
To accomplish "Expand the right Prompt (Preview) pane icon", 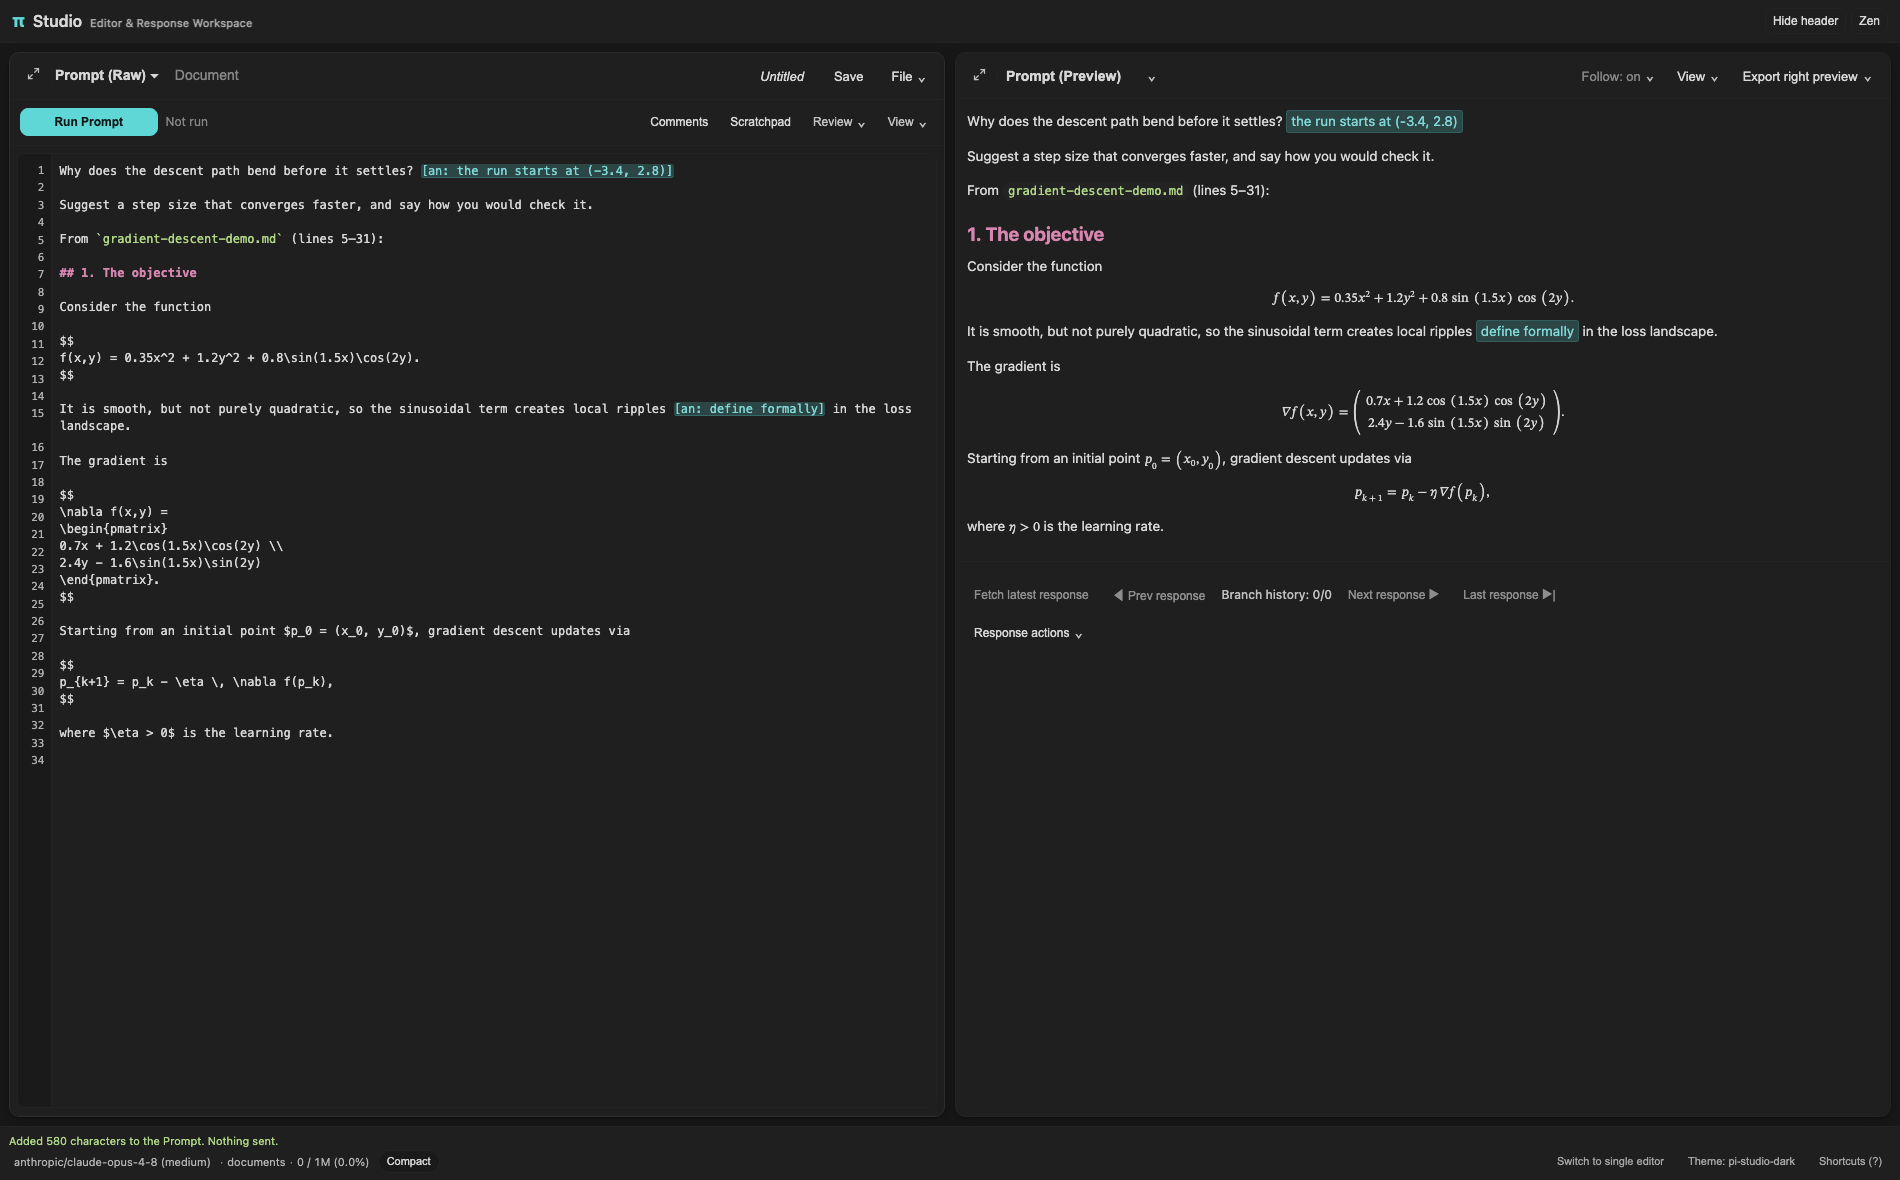I will point(980,75).
